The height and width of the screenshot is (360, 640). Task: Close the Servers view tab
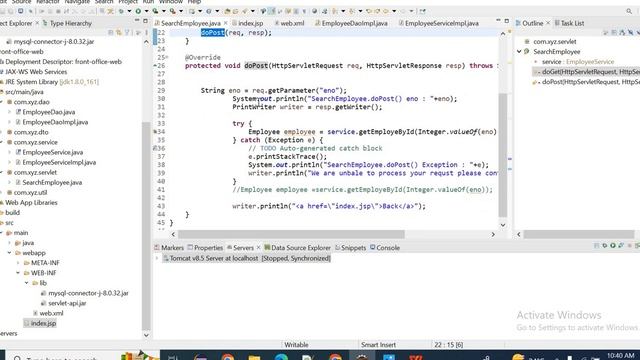click(x=258, y=248)
